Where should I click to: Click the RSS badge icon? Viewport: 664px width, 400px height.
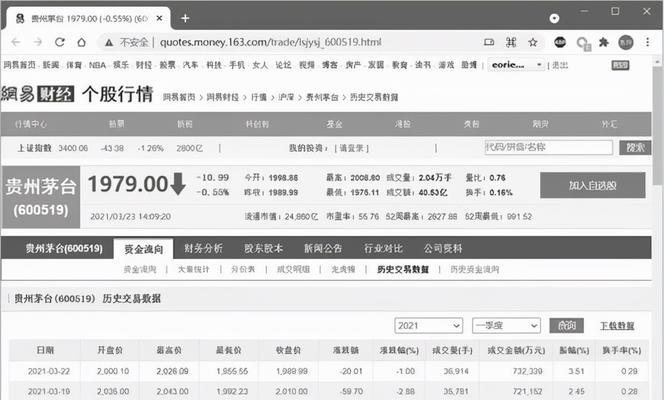coord(620,65)
